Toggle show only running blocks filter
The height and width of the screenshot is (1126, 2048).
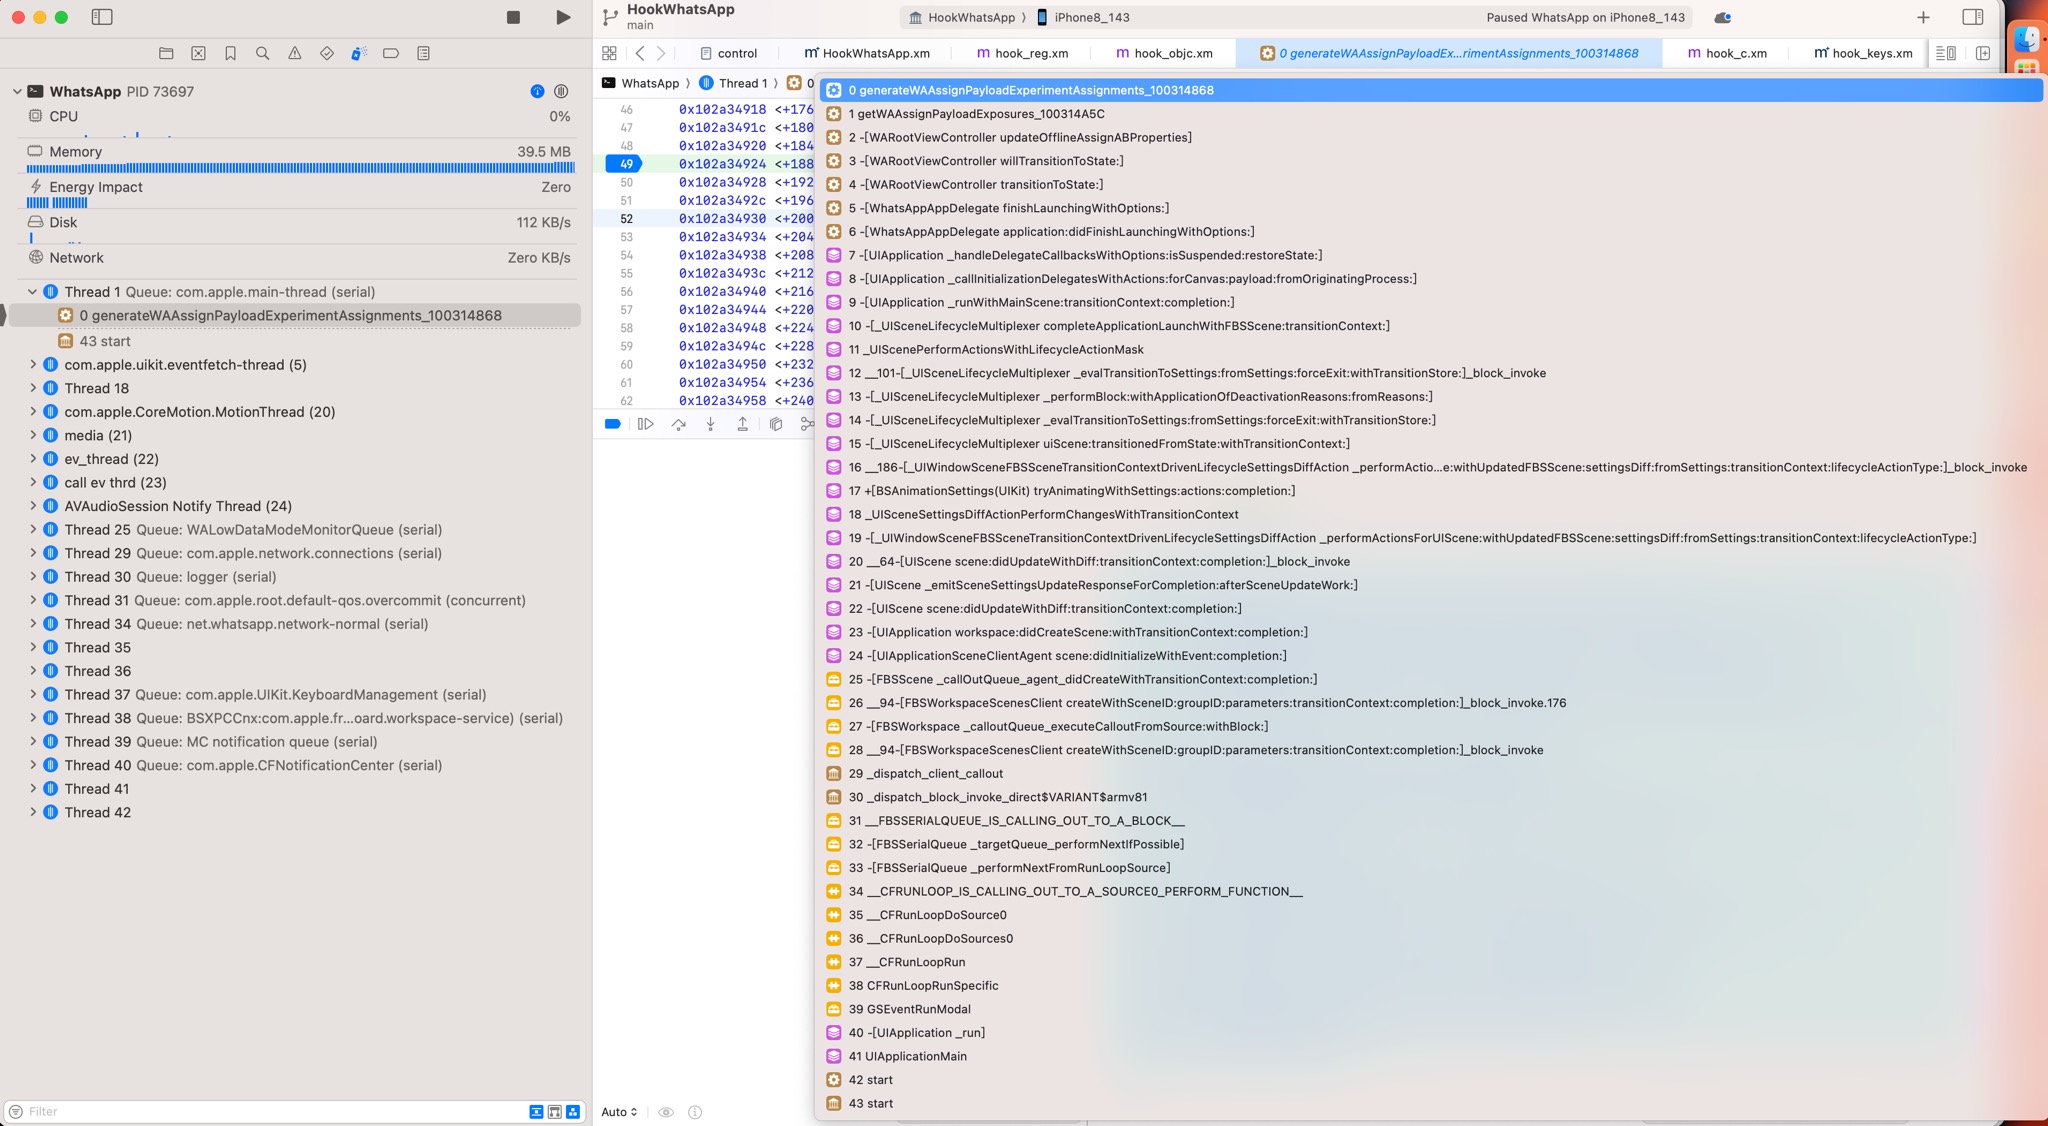click(573, 1112)
